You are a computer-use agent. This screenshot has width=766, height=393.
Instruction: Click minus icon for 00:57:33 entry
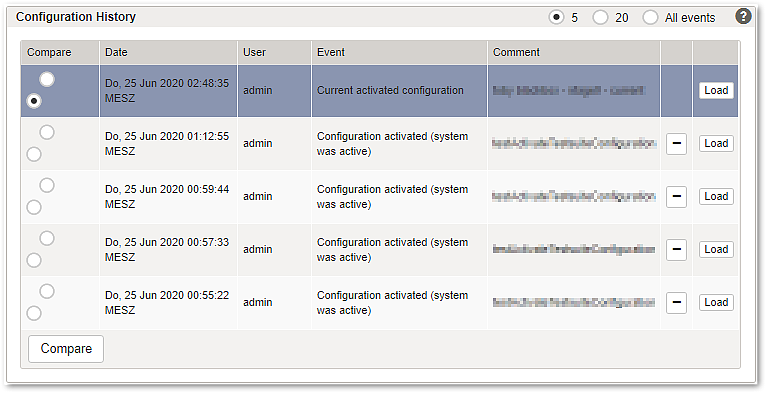(677, 249)
